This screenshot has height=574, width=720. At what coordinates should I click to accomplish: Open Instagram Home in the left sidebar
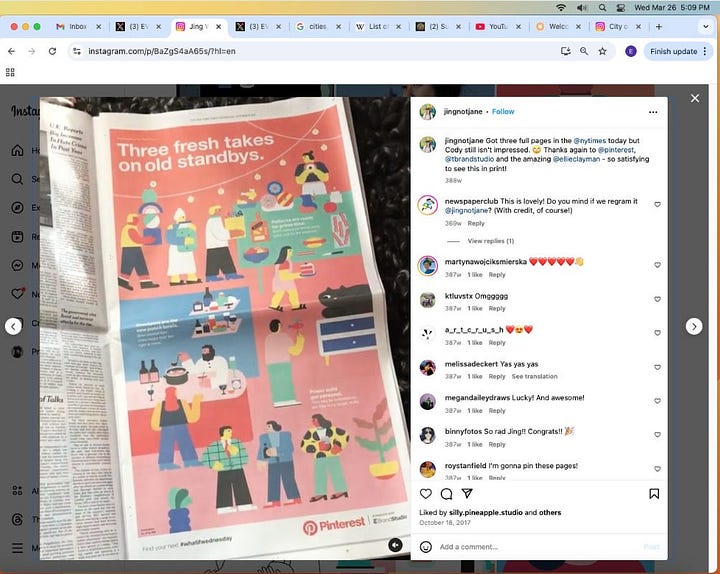pos(17,151)
